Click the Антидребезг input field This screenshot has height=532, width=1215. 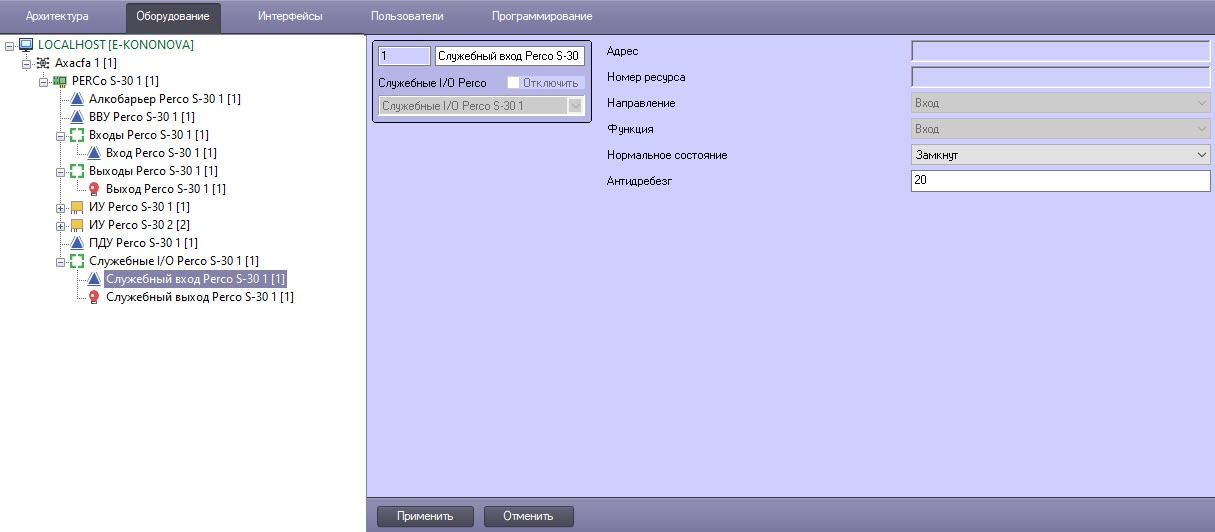[x=1060, y=181]
